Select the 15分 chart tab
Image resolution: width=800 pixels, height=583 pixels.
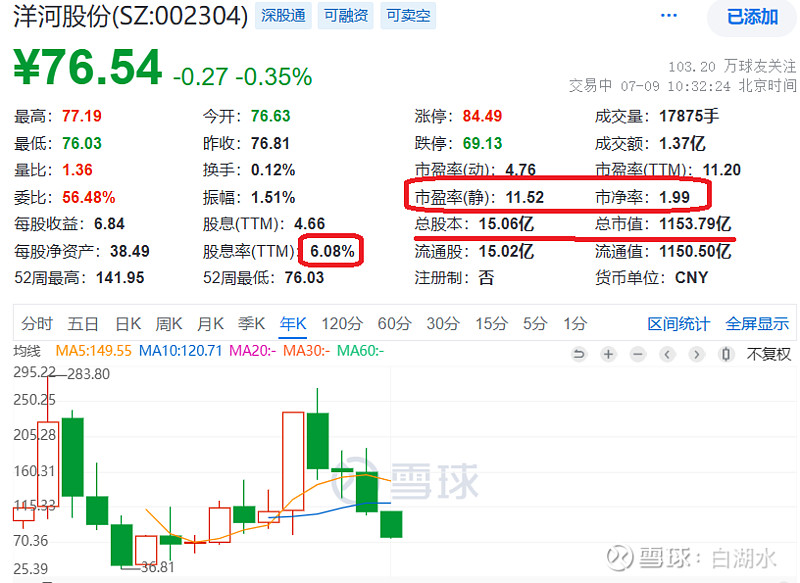[x=491, y=323]
